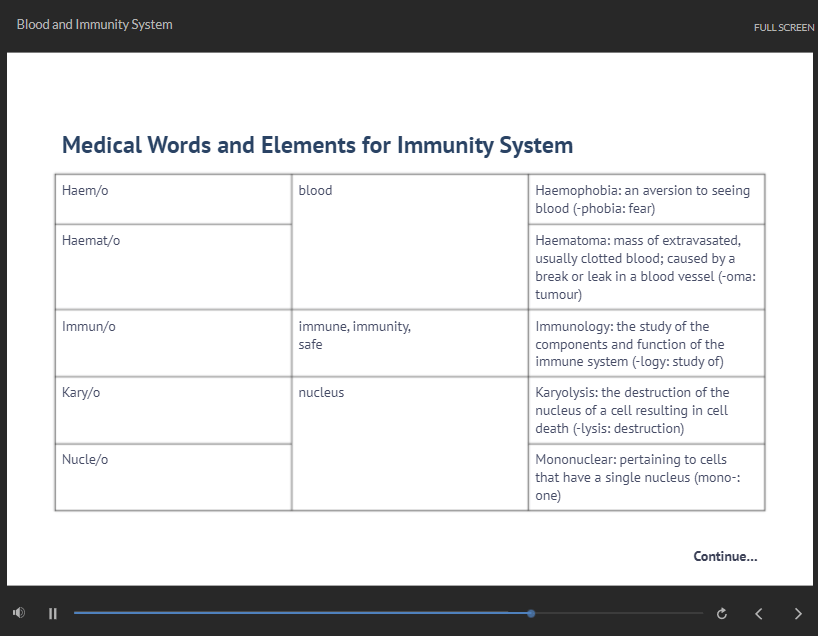Select the lesson title Blood and Immunity System

pos(94,23)
